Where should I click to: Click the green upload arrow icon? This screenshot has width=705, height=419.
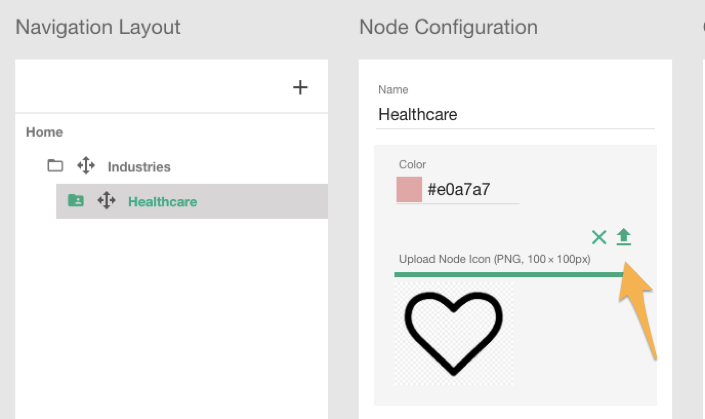[x=624, y=237]
